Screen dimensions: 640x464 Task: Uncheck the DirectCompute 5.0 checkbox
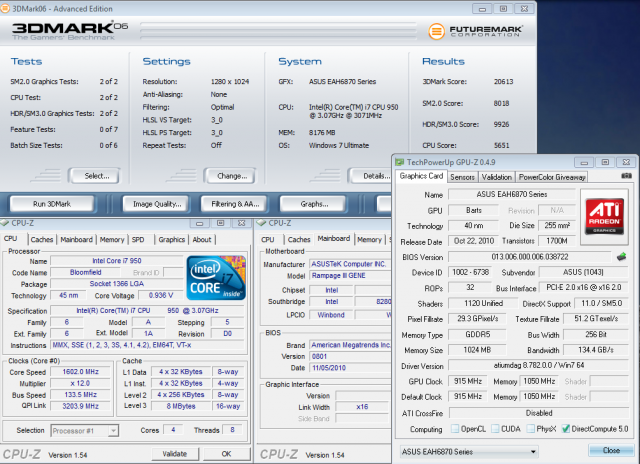point(566,428)
